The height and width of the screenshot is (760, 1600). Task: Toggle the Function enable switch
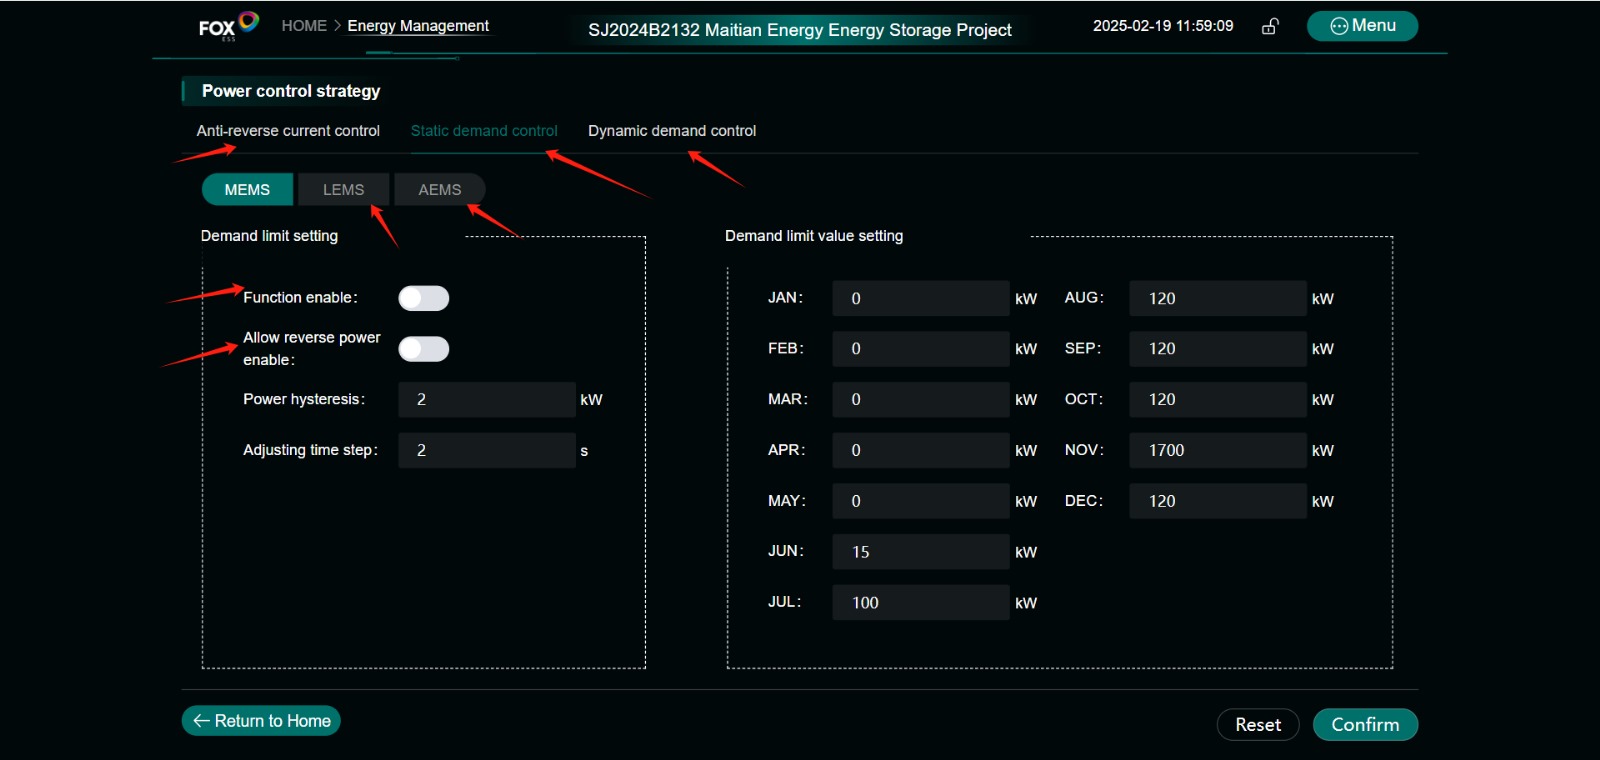point(424,298)
